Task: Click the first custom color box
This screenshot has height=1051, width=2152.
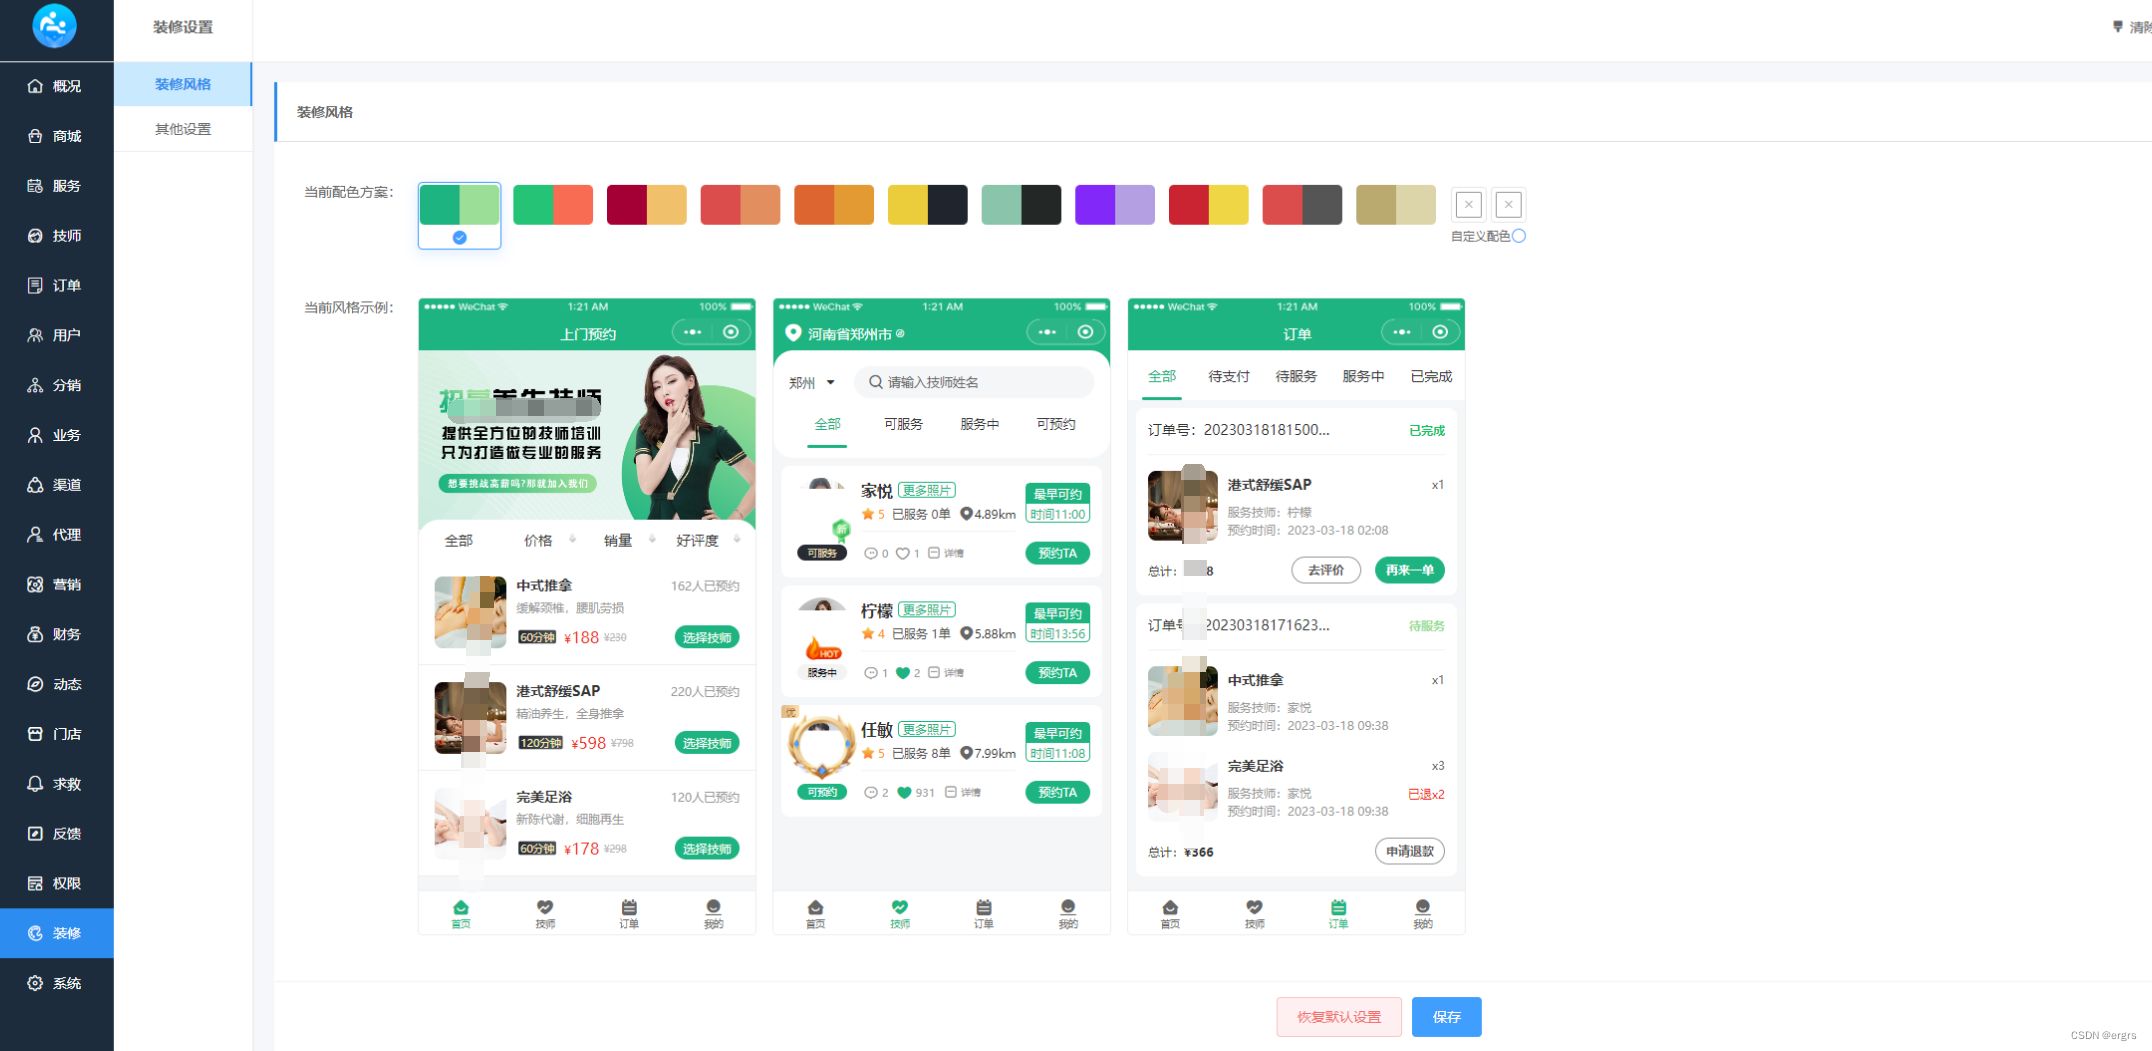Action: pos(1468,205)
